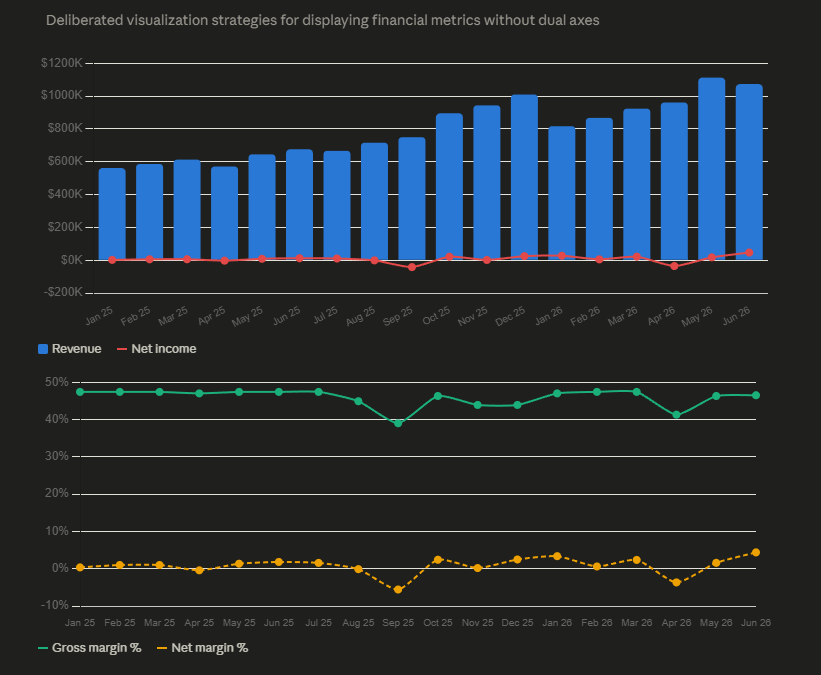Viewport: 821px width, 675px height.
Task: Select the May 25 revenue bar
Action: [262, 207]
